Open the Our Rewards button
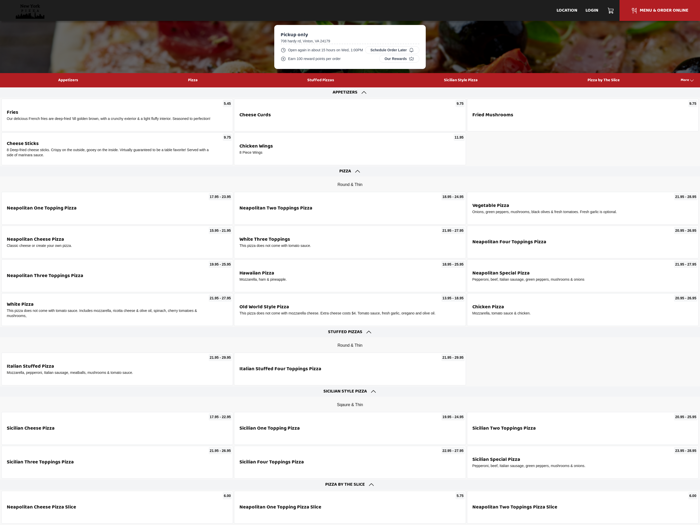The width and height of the screenshot is (700, 525). 399,59
